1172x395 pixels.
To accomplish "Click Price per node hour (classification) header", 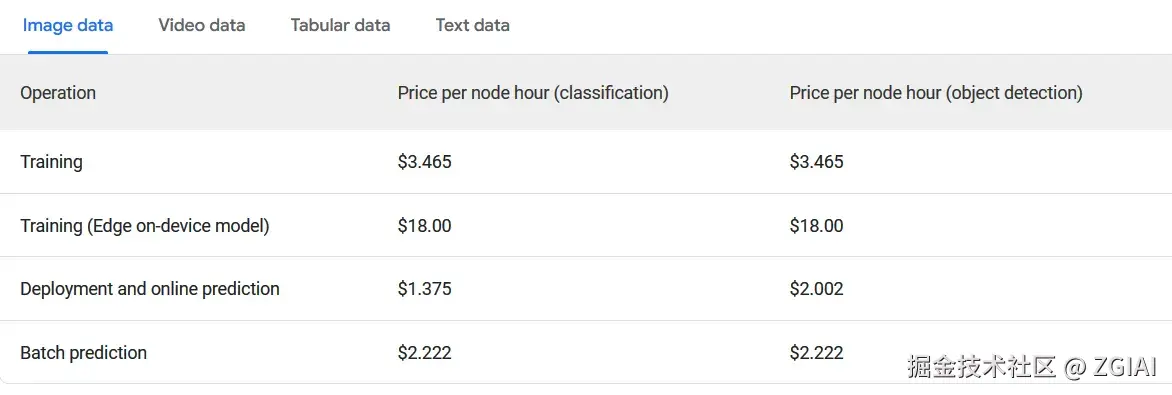I will 533,93.
